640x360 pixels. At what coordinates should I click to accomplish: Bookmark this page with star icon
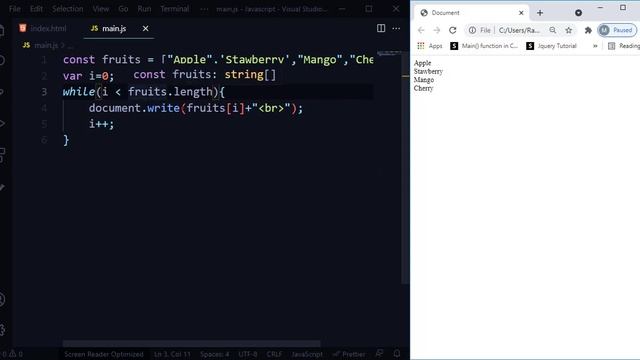tap(569, 30)
